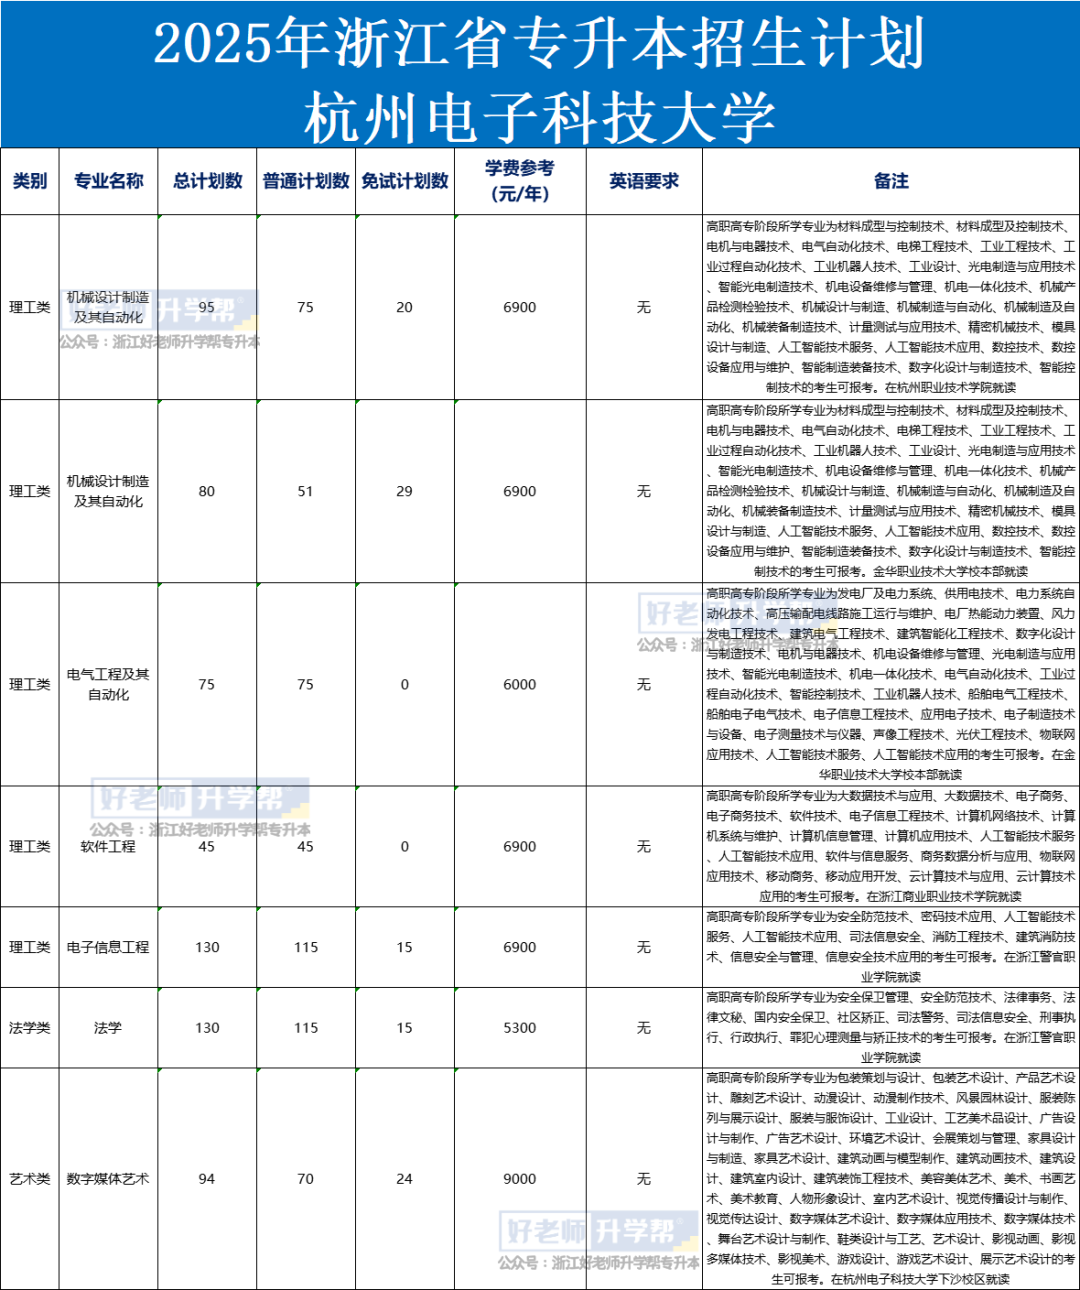Click the 法学 major name cell
The image size is (1080, 1290).
[108, 1028]
